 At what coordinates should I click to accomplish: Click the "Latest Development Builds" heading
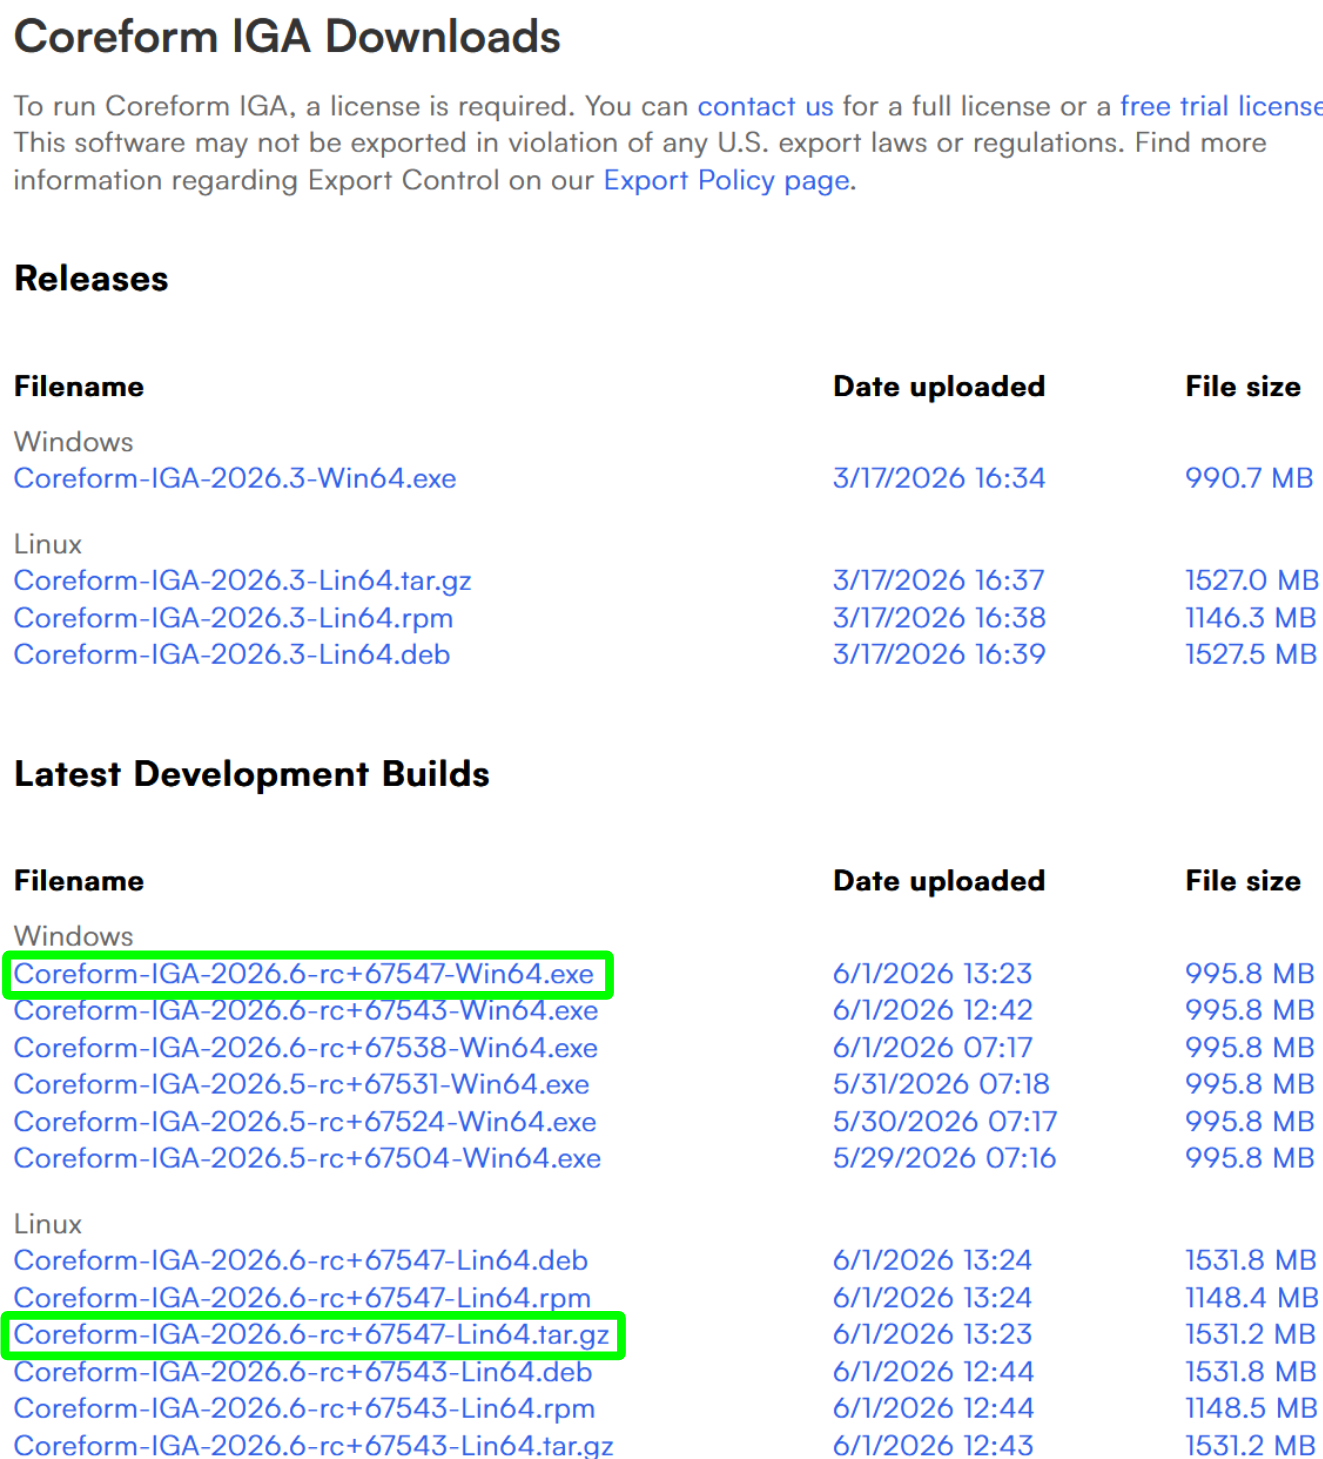point(252,774)
